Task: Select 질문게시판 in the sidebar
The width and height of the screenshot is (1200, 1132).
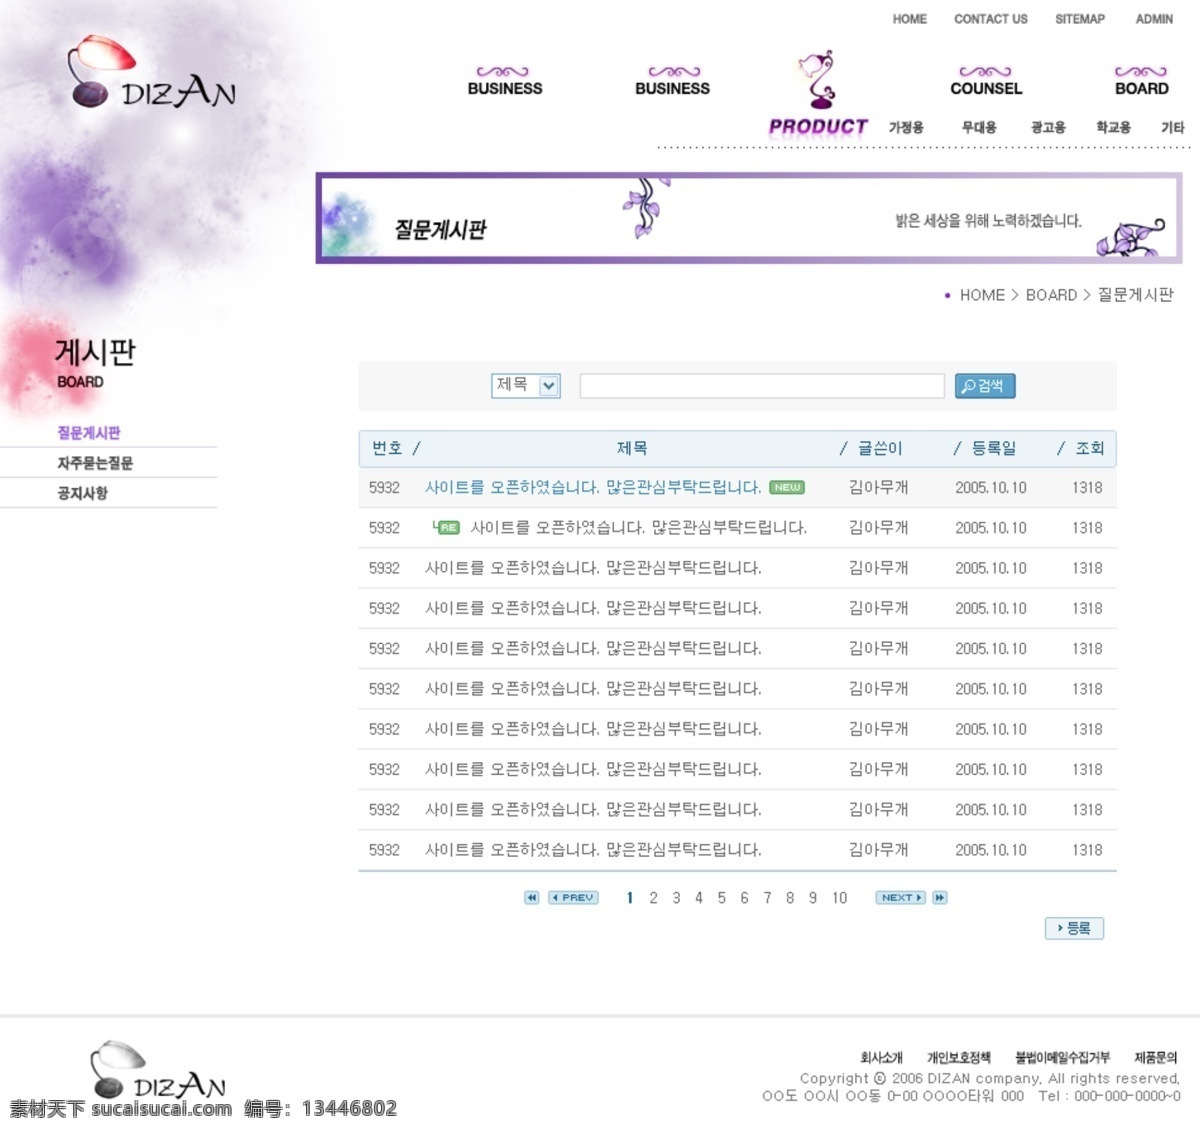Action: [x=89, y=433]
